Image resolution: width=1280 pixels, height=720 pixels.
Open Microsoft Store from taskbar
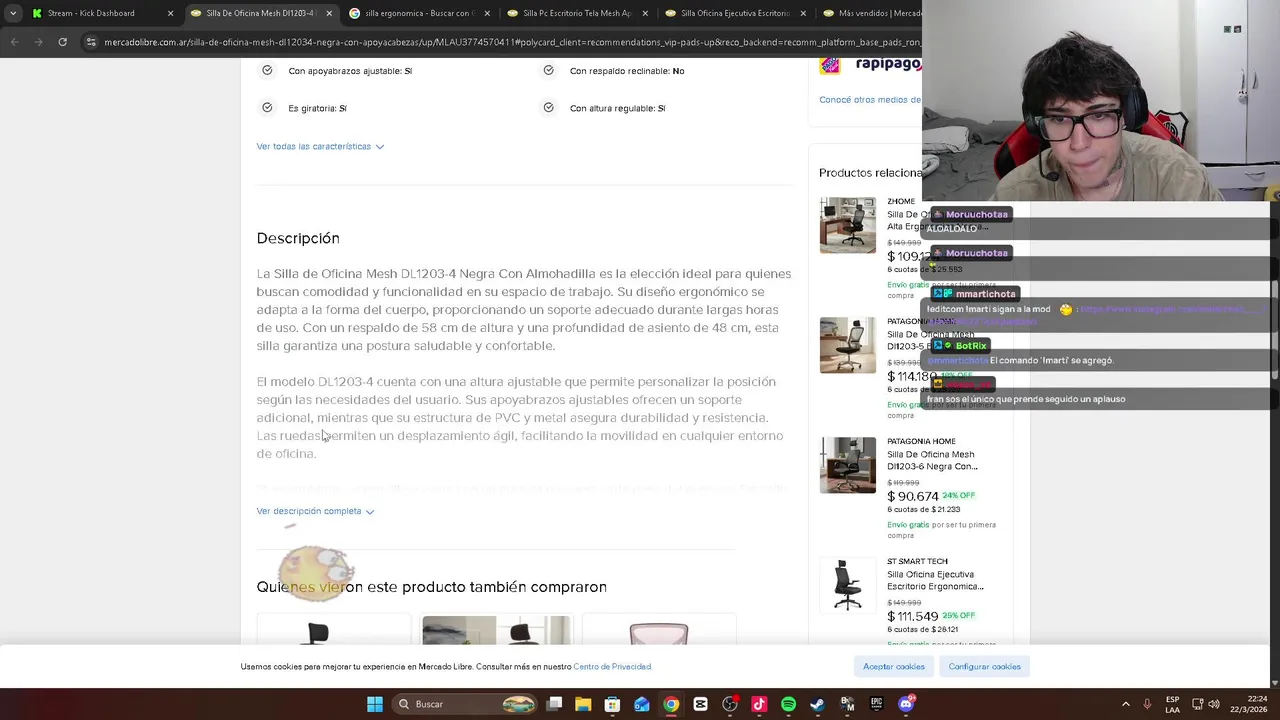point(612,704)
